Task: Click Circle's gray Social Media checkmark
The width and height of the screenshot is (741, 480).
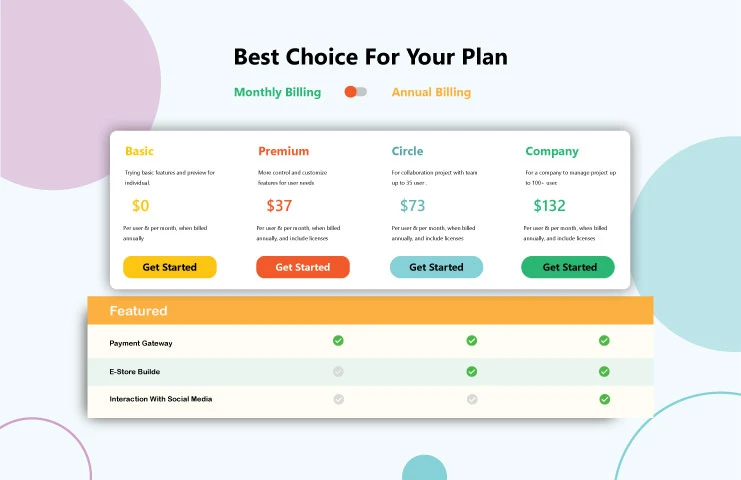Action: (472, 399)
